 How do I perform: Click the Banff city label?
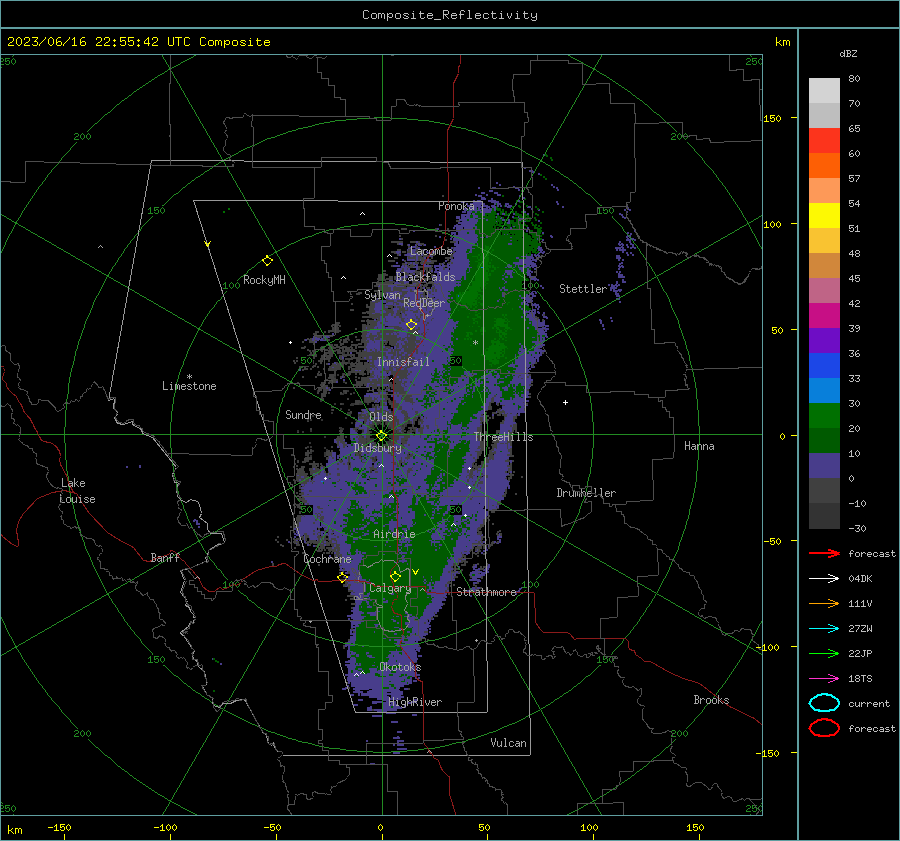(x=165, y=557)
